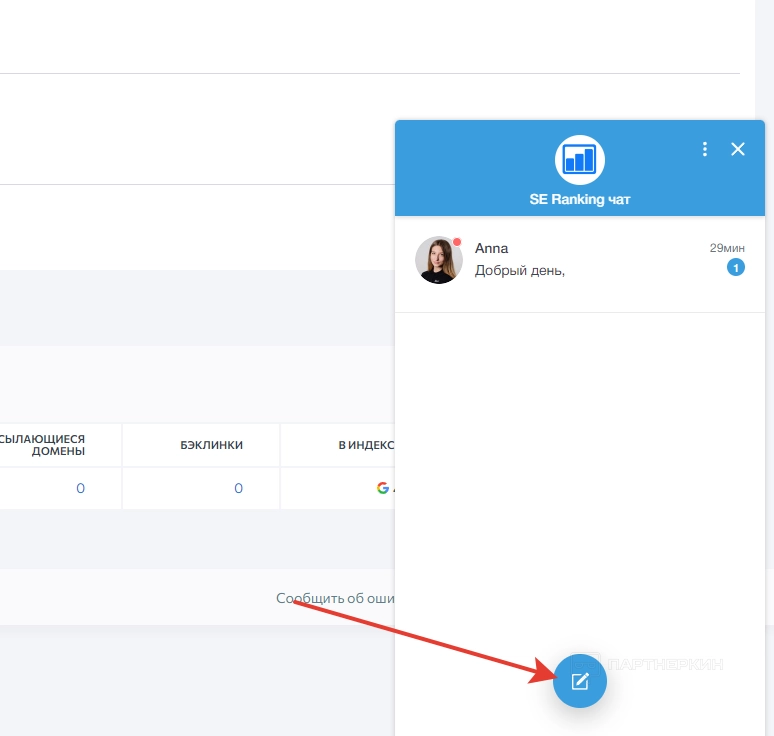Open the message preview 'Добрый день,'
Screen dimensions: 774x736
(x=519, y=271)
